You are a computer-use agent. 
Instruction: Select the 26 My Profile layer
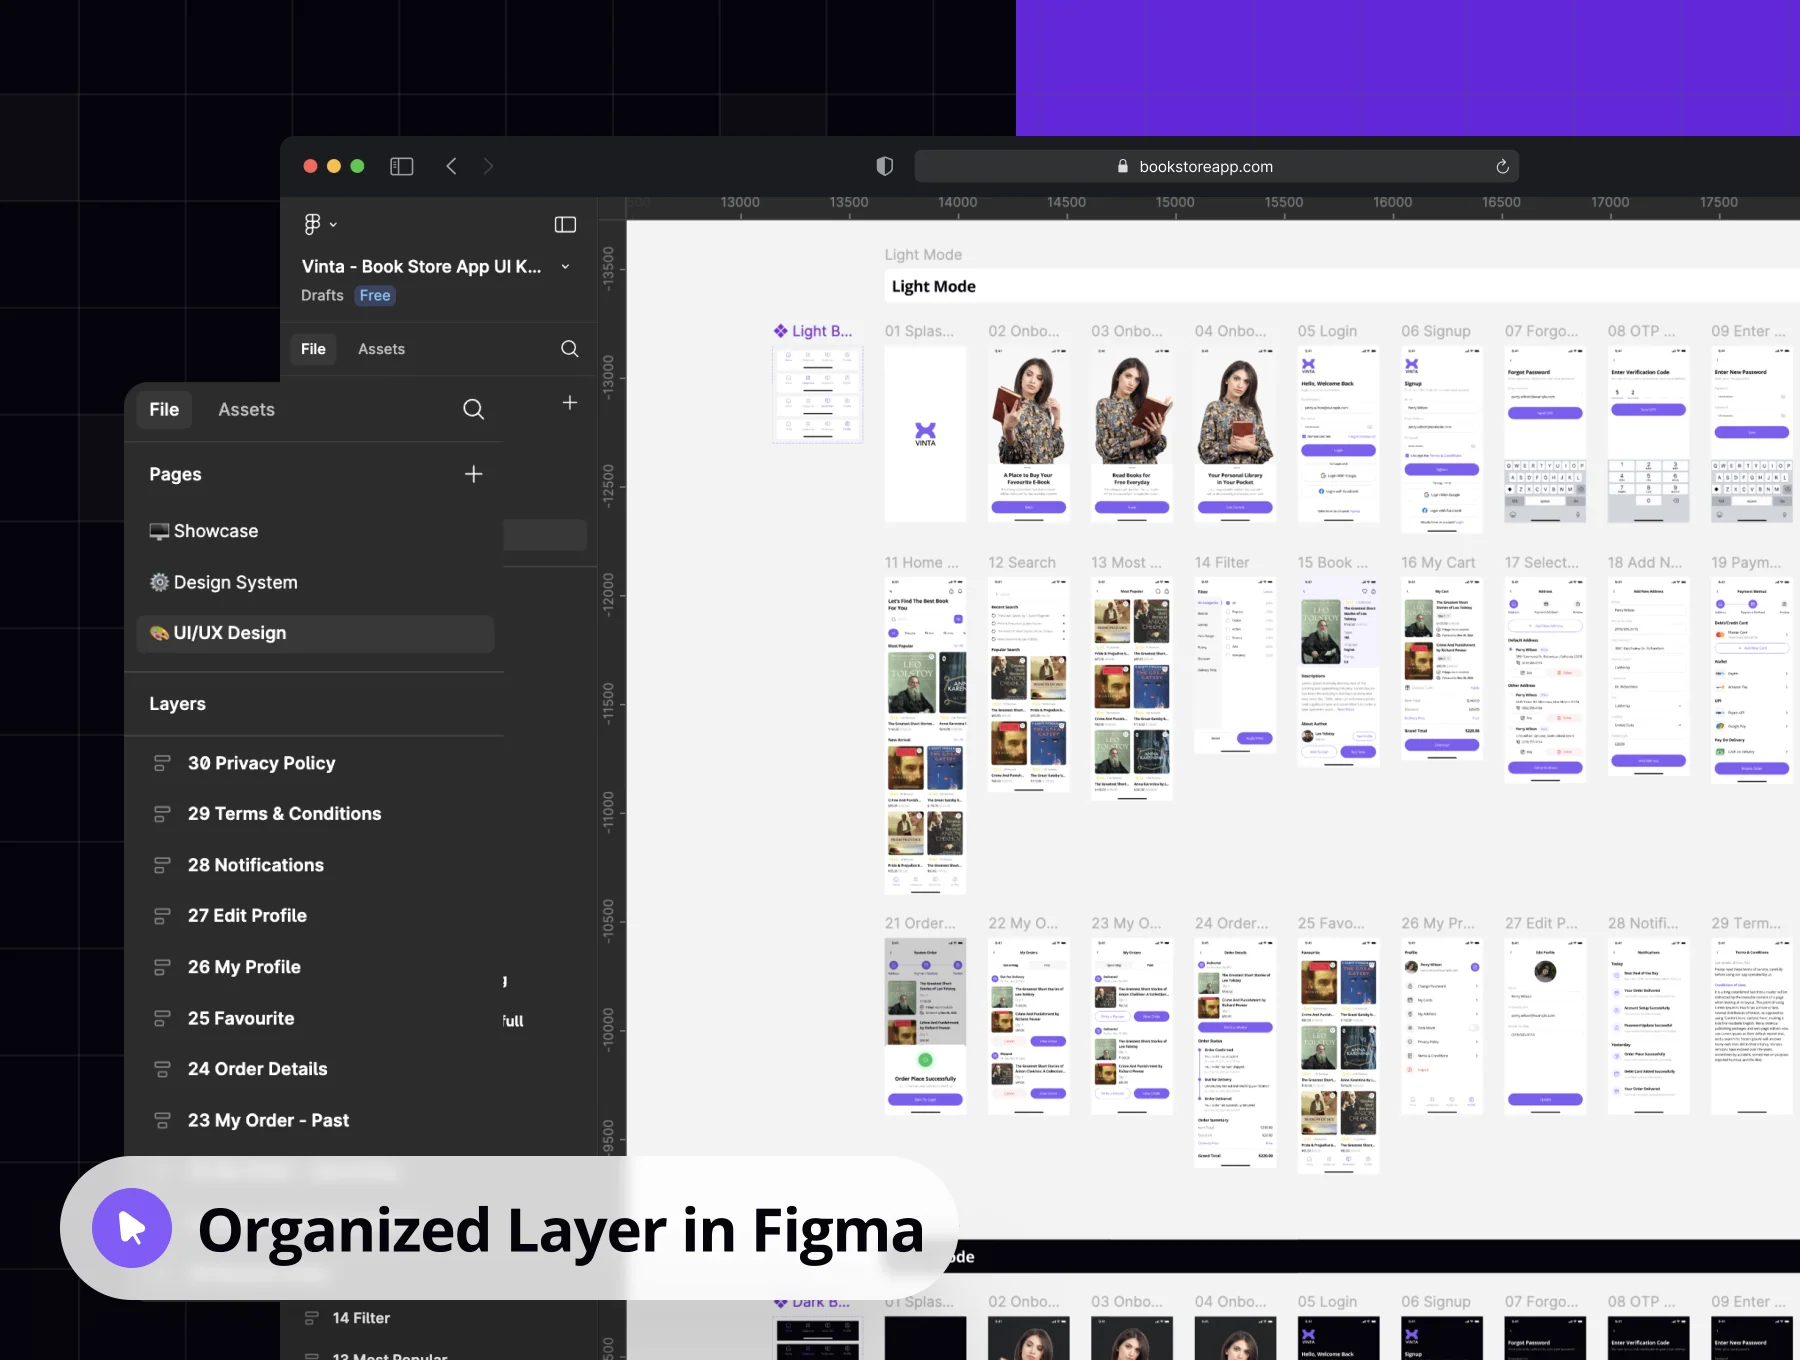pos(244,967)
